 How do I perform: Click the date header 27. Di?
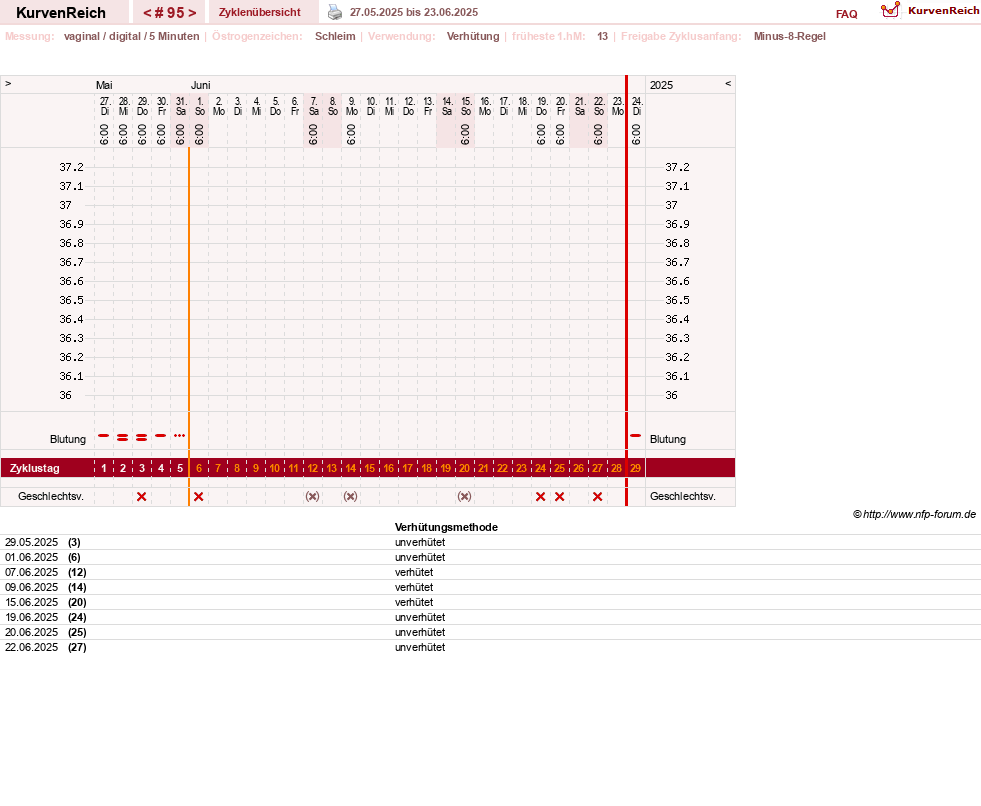tap(104, 106)
